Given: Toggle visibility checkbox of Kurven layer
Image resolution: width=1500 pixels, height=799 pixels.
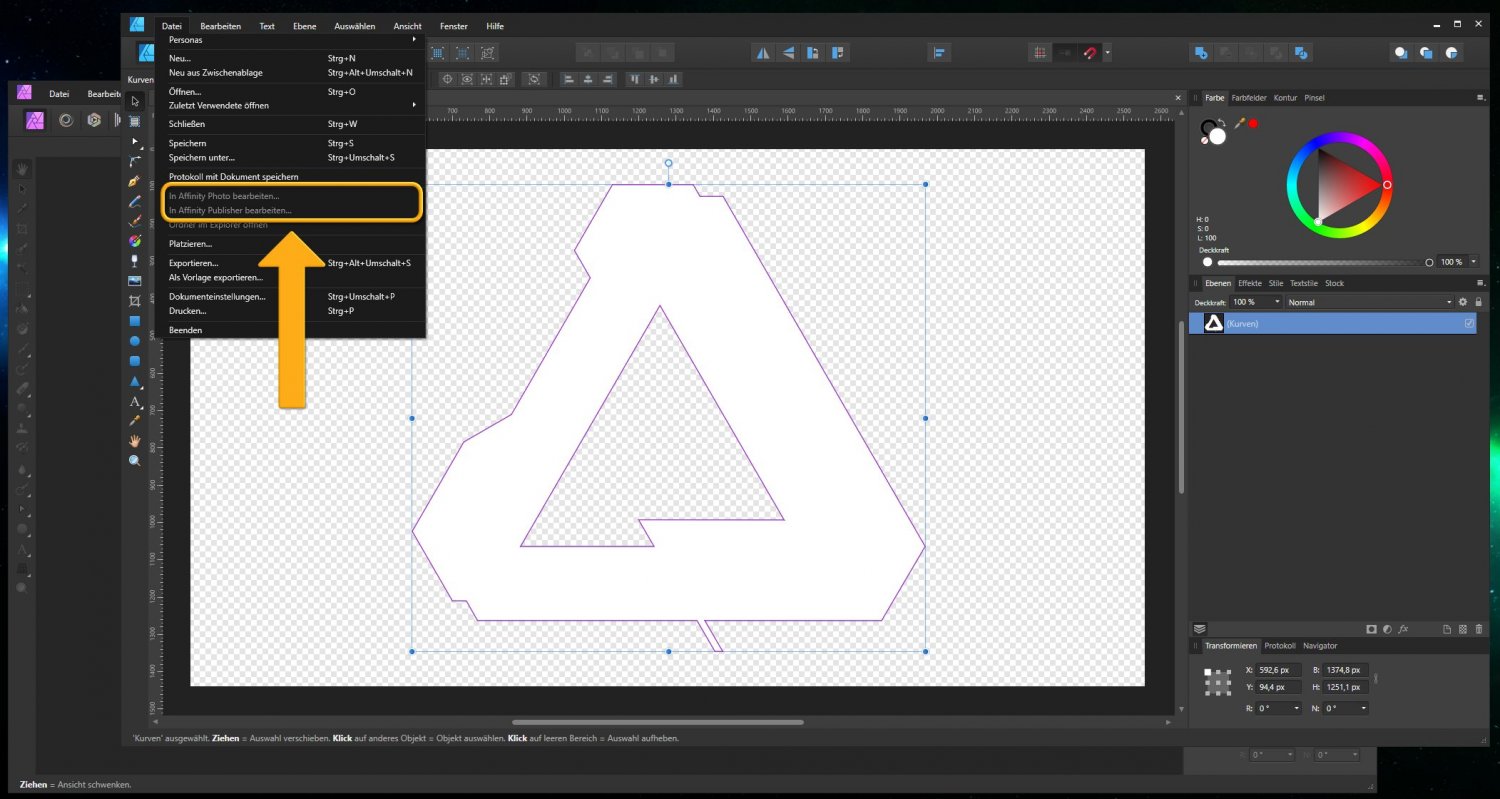Looking at the screenshot, I should pyautogui.click(x=1469, y=323).
